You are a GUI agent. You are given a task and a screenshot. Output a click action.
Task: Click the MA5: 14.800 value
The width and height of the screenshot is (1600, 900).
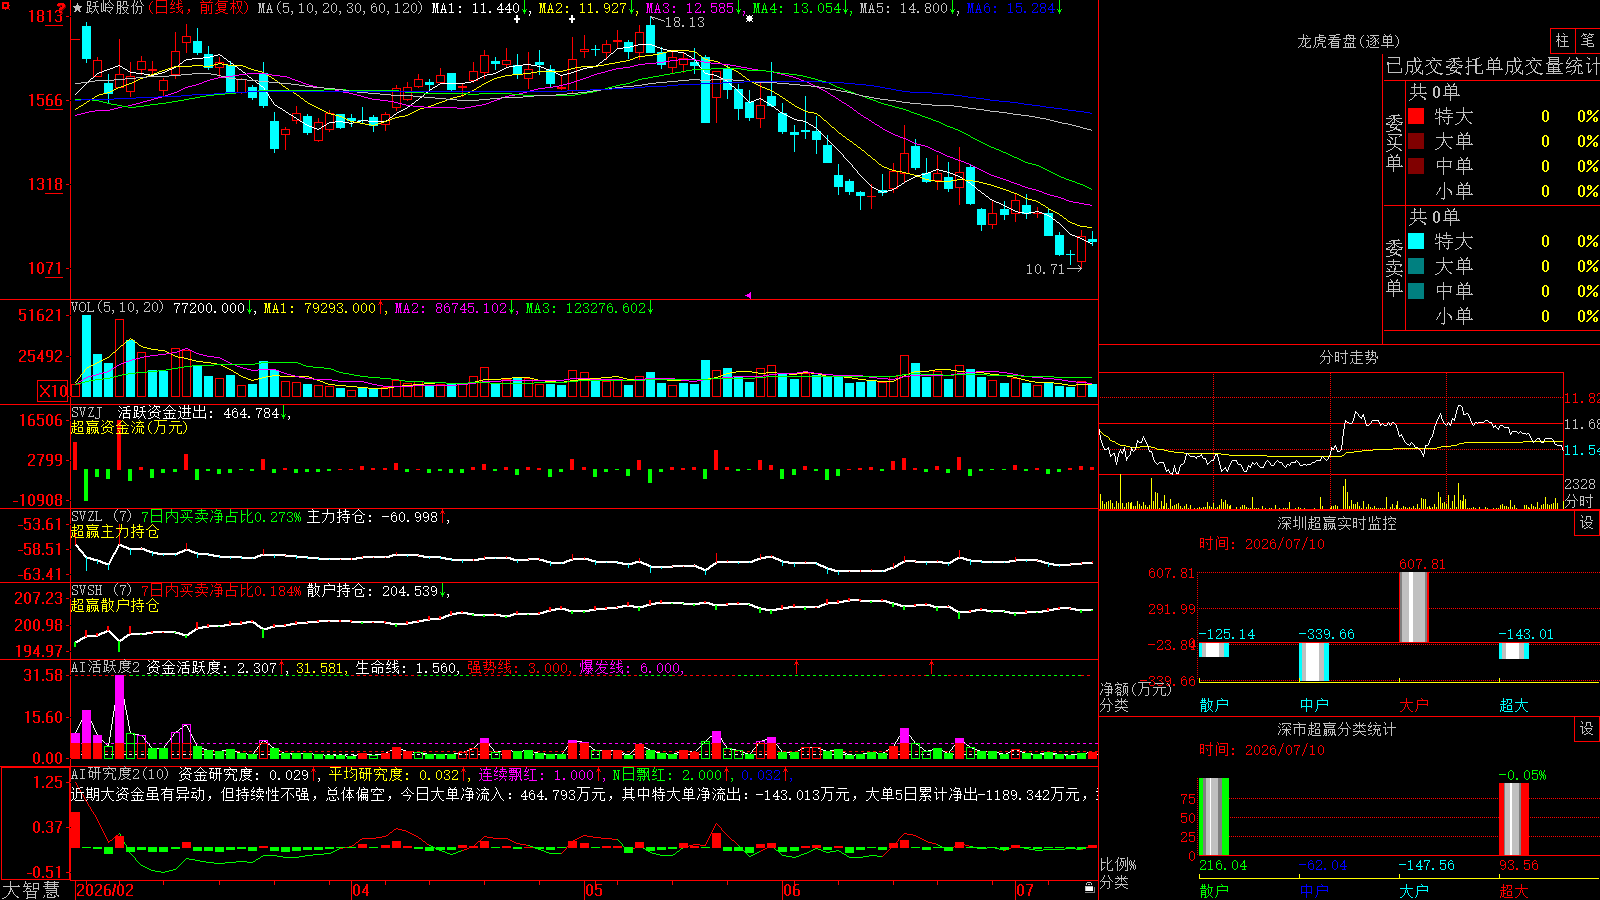(908, 8)
